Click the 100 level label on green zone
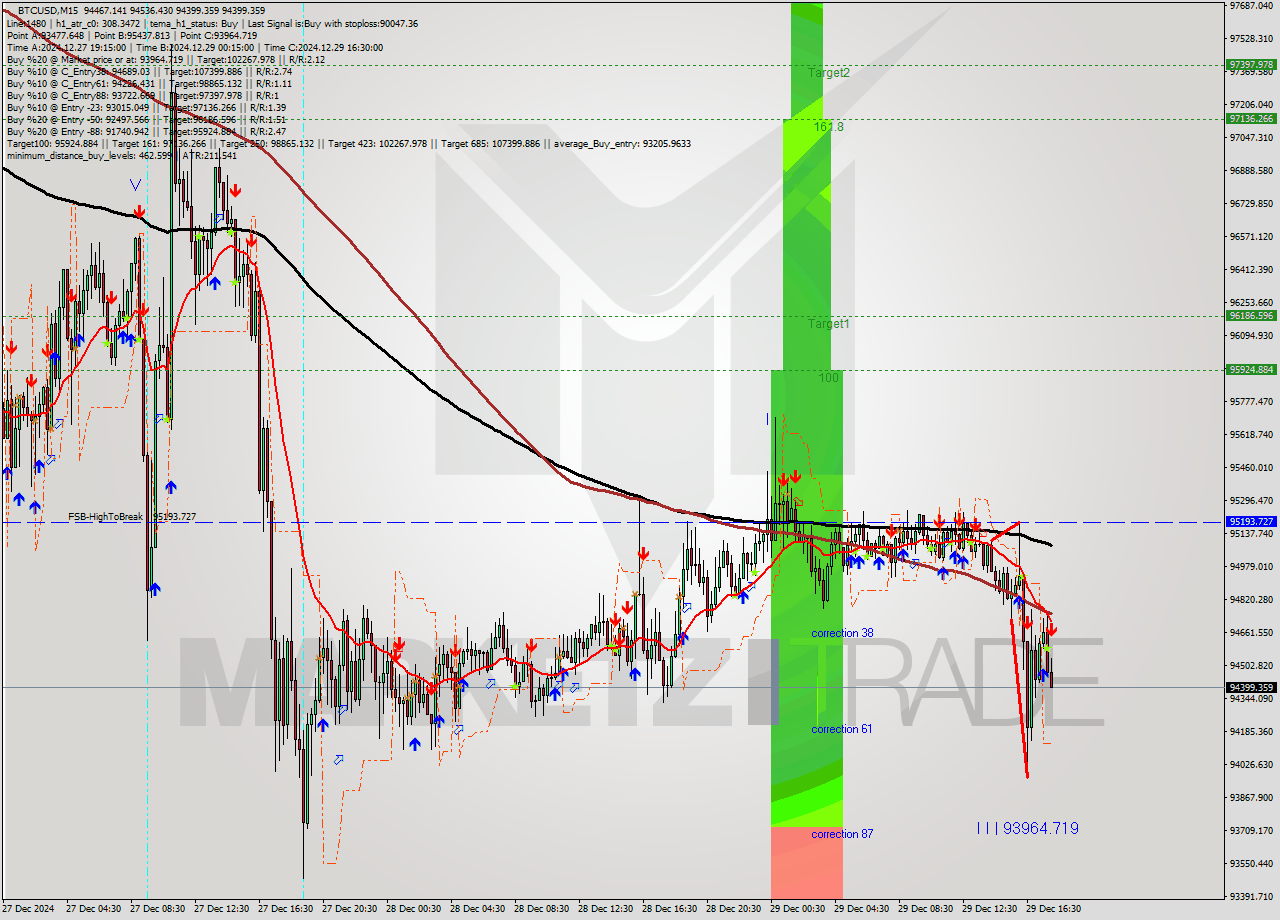Screen dimensions: 1280x920 829,378
